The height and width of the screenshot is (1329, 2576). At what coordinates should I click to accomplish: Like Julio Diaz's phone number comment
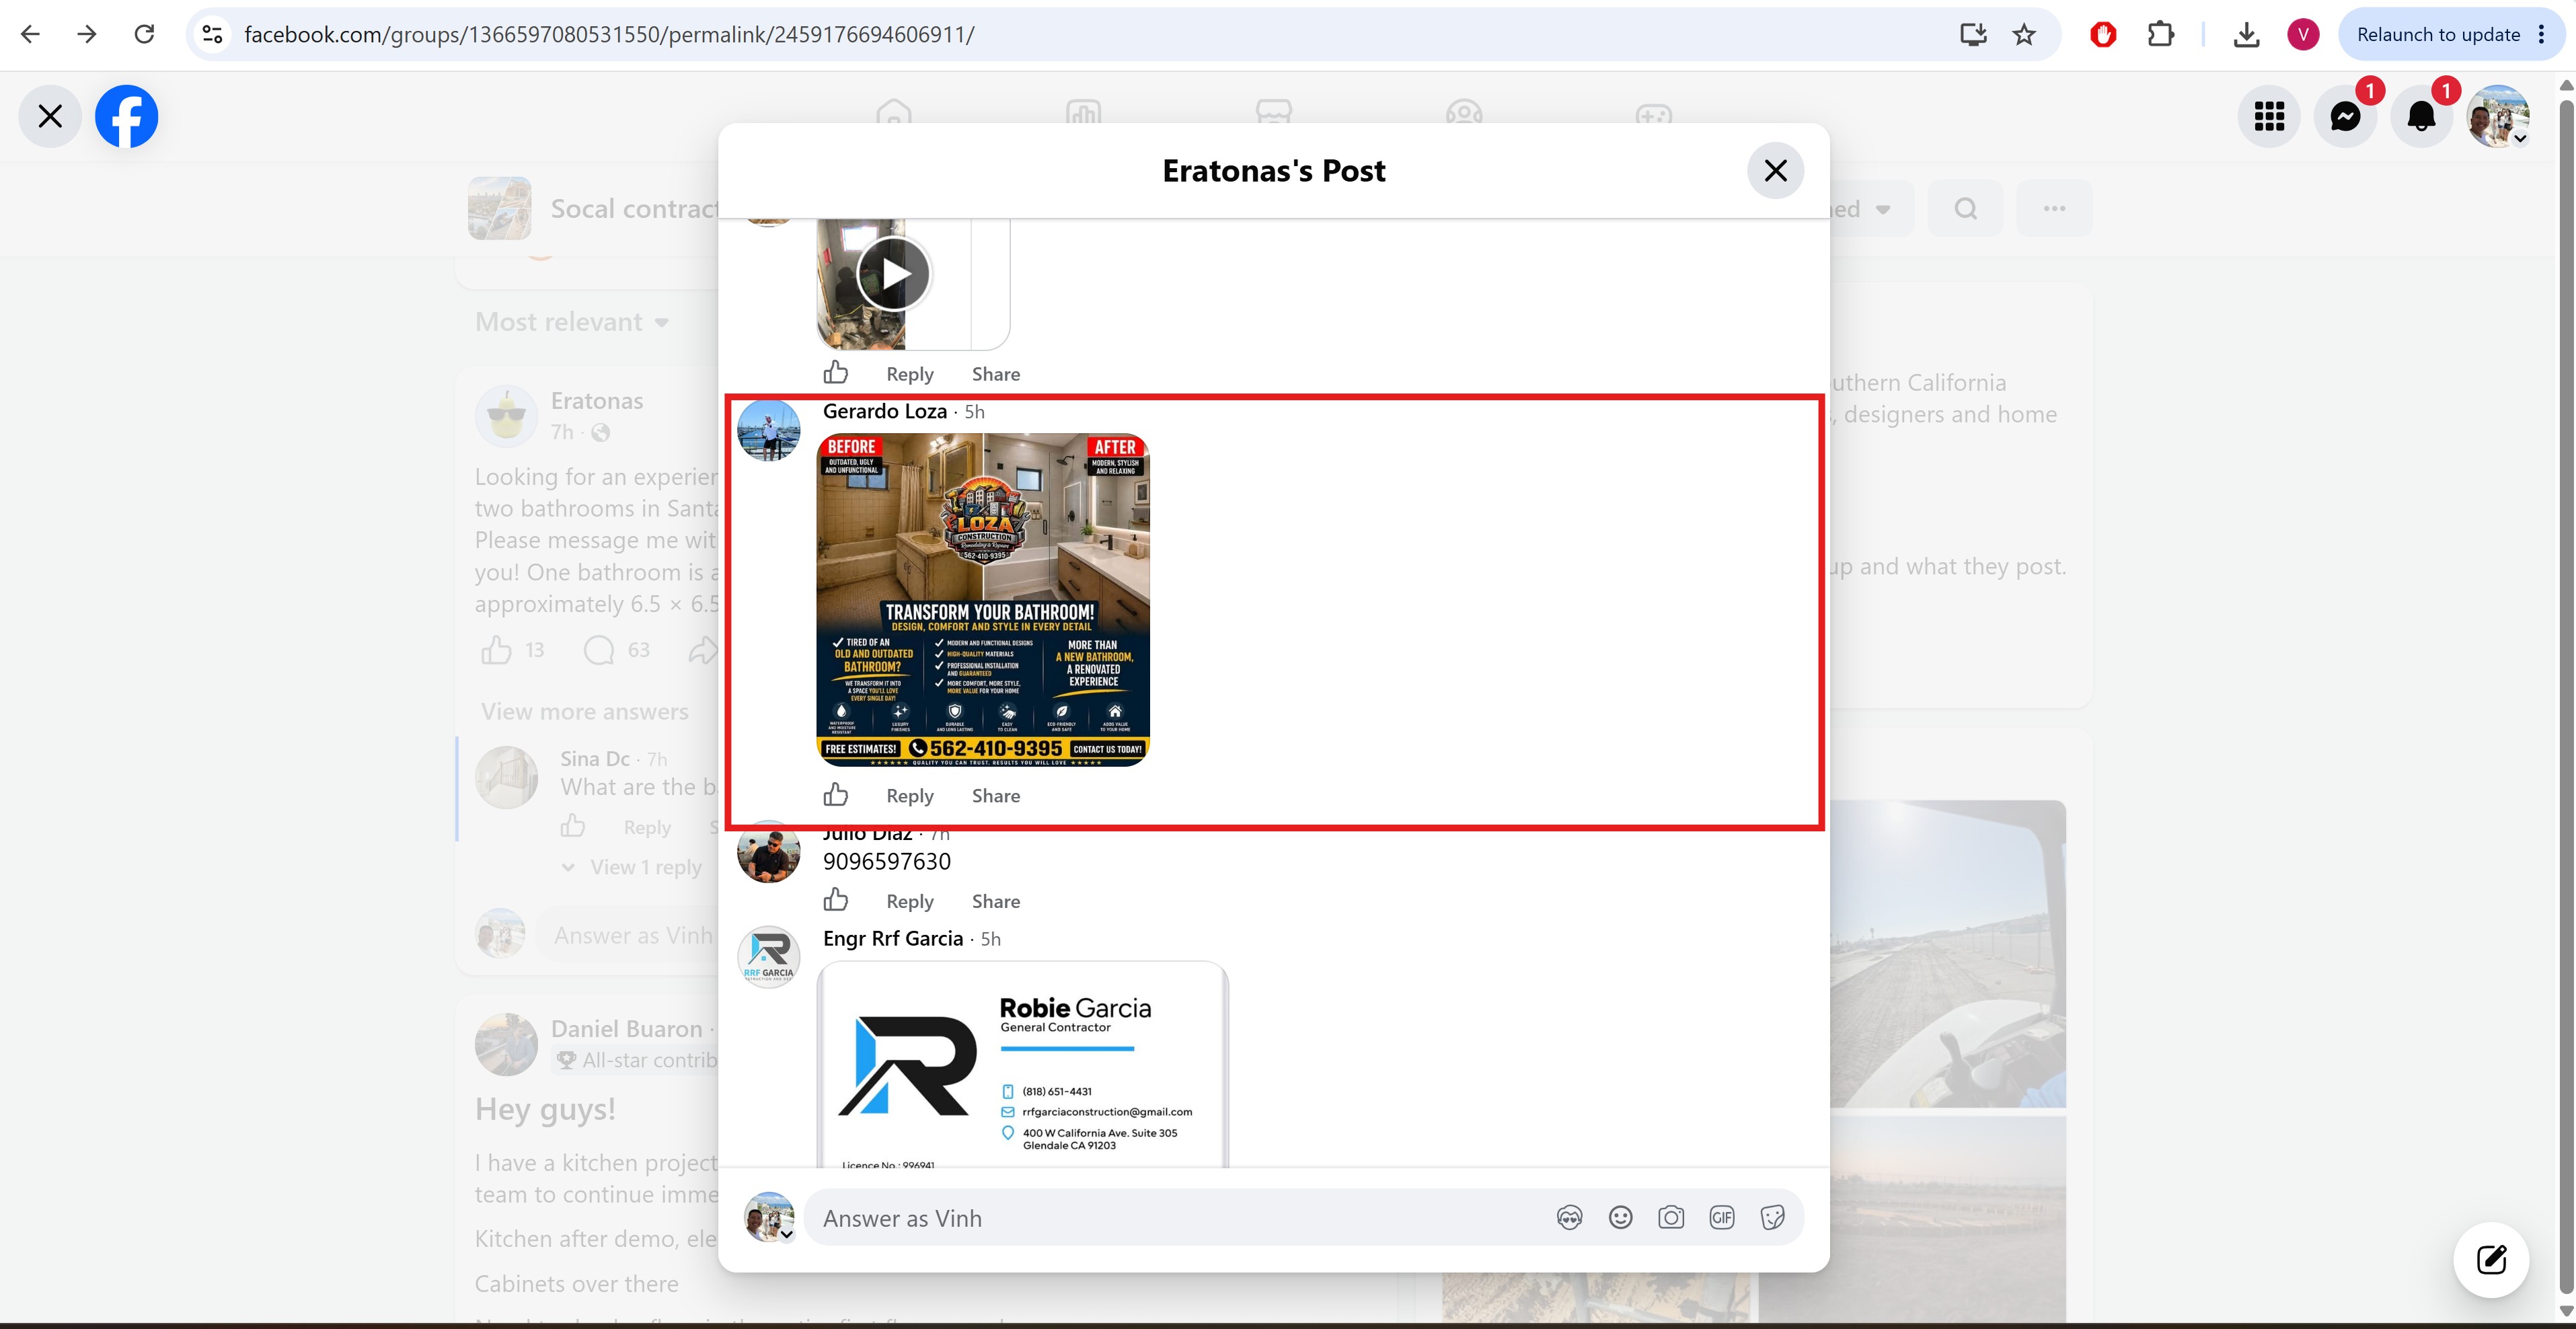[x=836, y=900]
